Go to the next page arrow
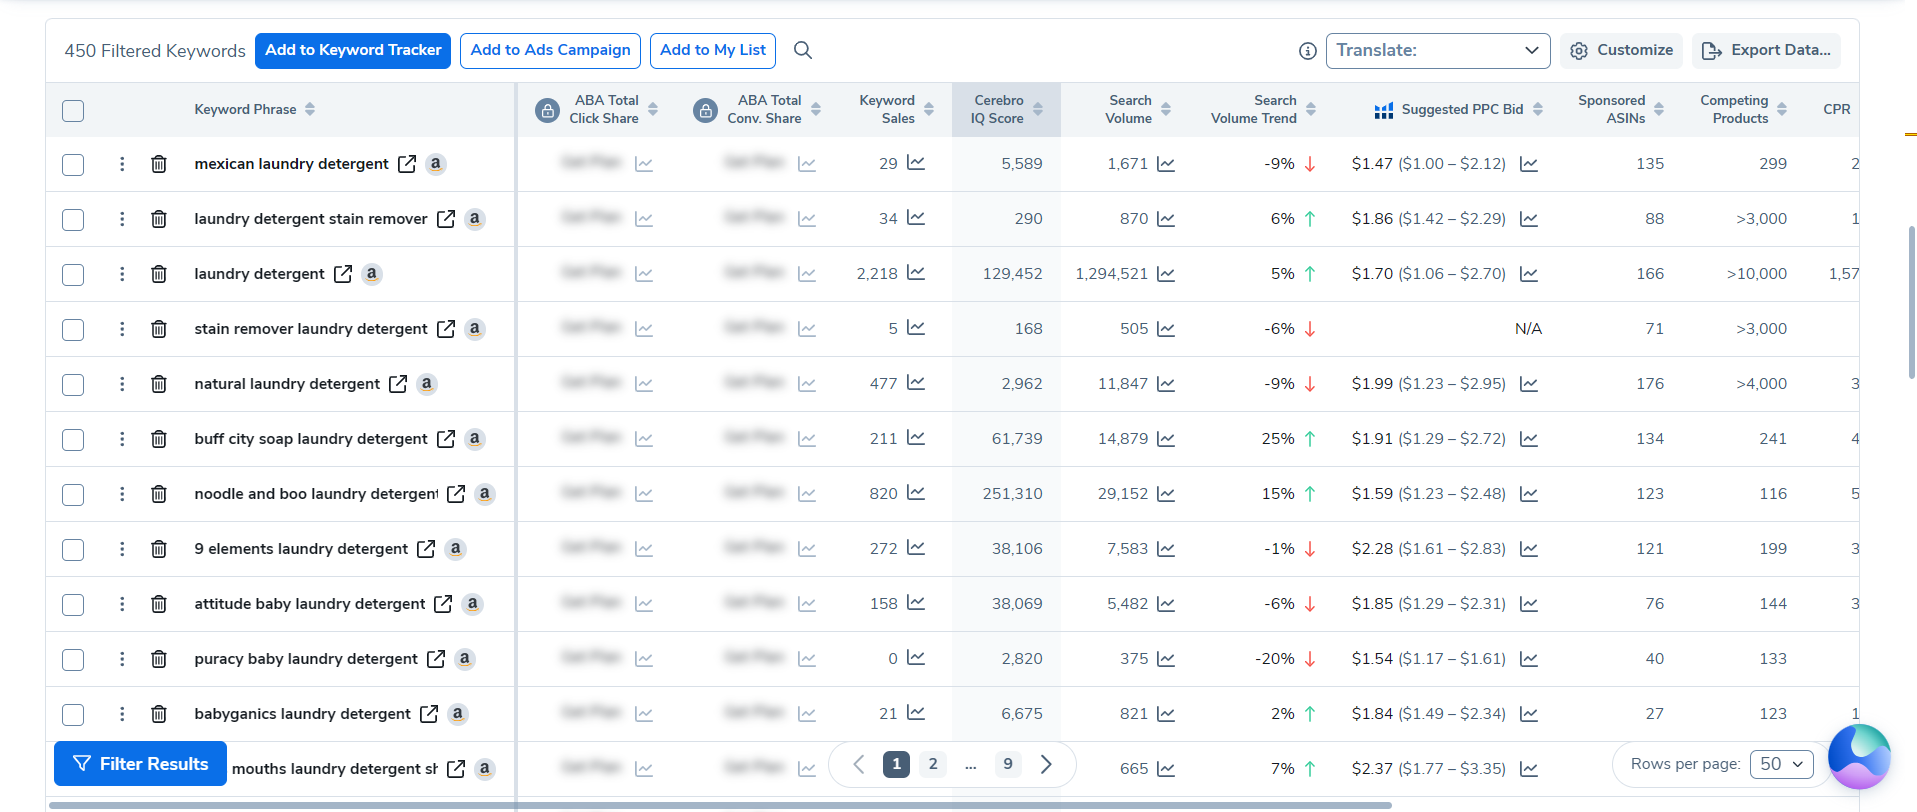The height and width of the screenshot is (812, 1917). pos(1046,764)
